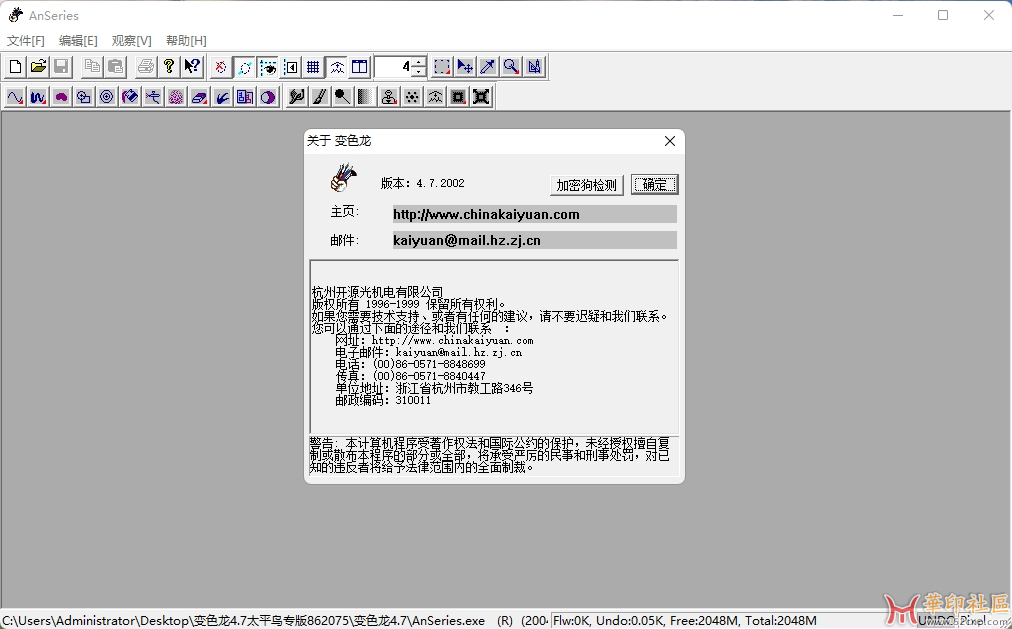This screenshot has width=1012, height=629.
Task: Click the yellow question mark Help icon
Action: tap(169, 66)
